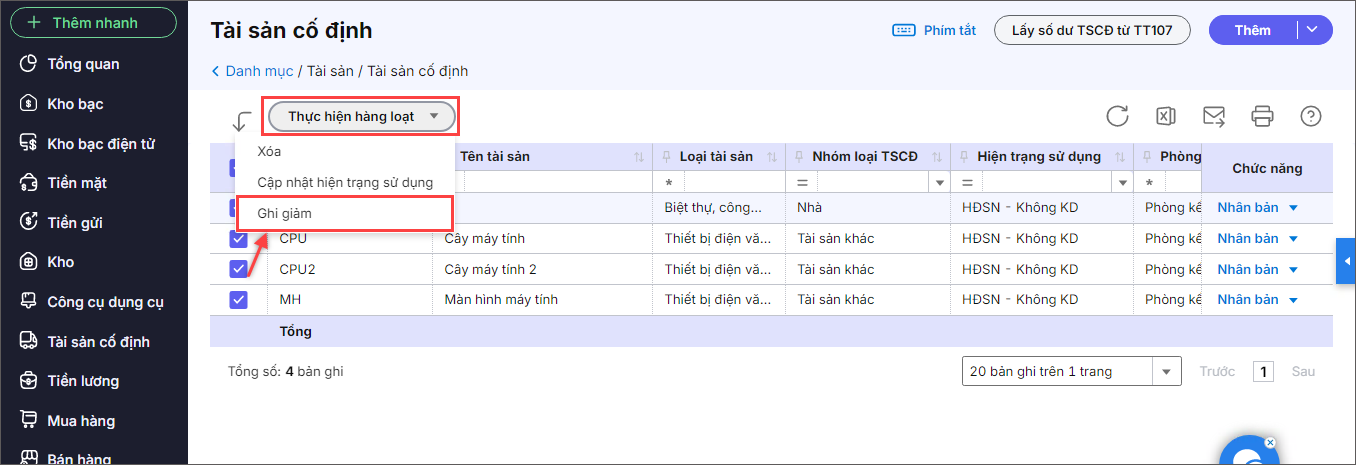The height and width of the screenshot is (465, 1356).
Task: Open Kho bạc điện tử in sidebar
Action: click(x=100, y=143)
